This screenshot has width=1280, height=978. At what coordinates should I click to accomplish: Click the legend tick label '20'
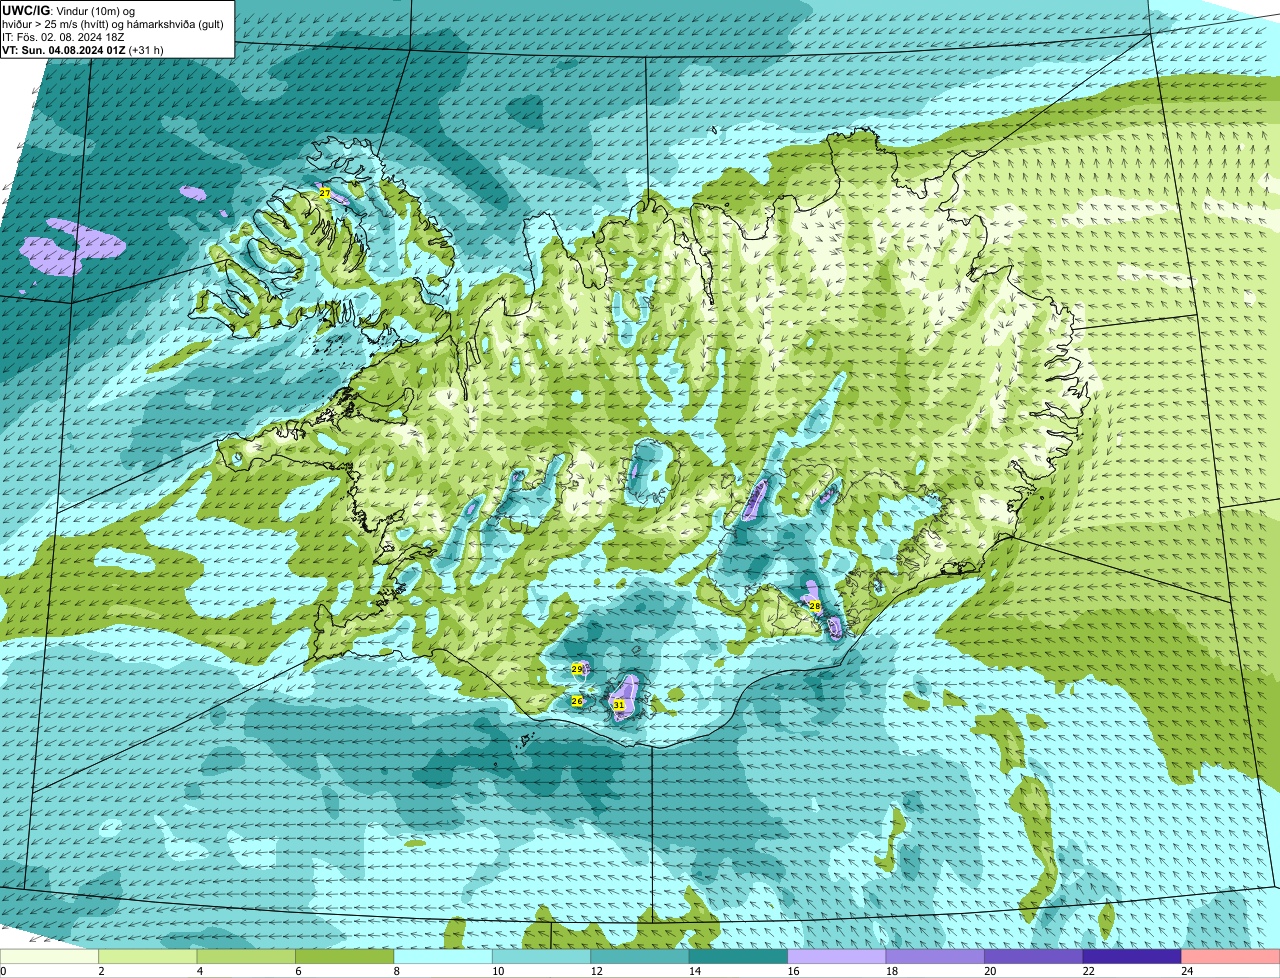[x=989, y=971]
